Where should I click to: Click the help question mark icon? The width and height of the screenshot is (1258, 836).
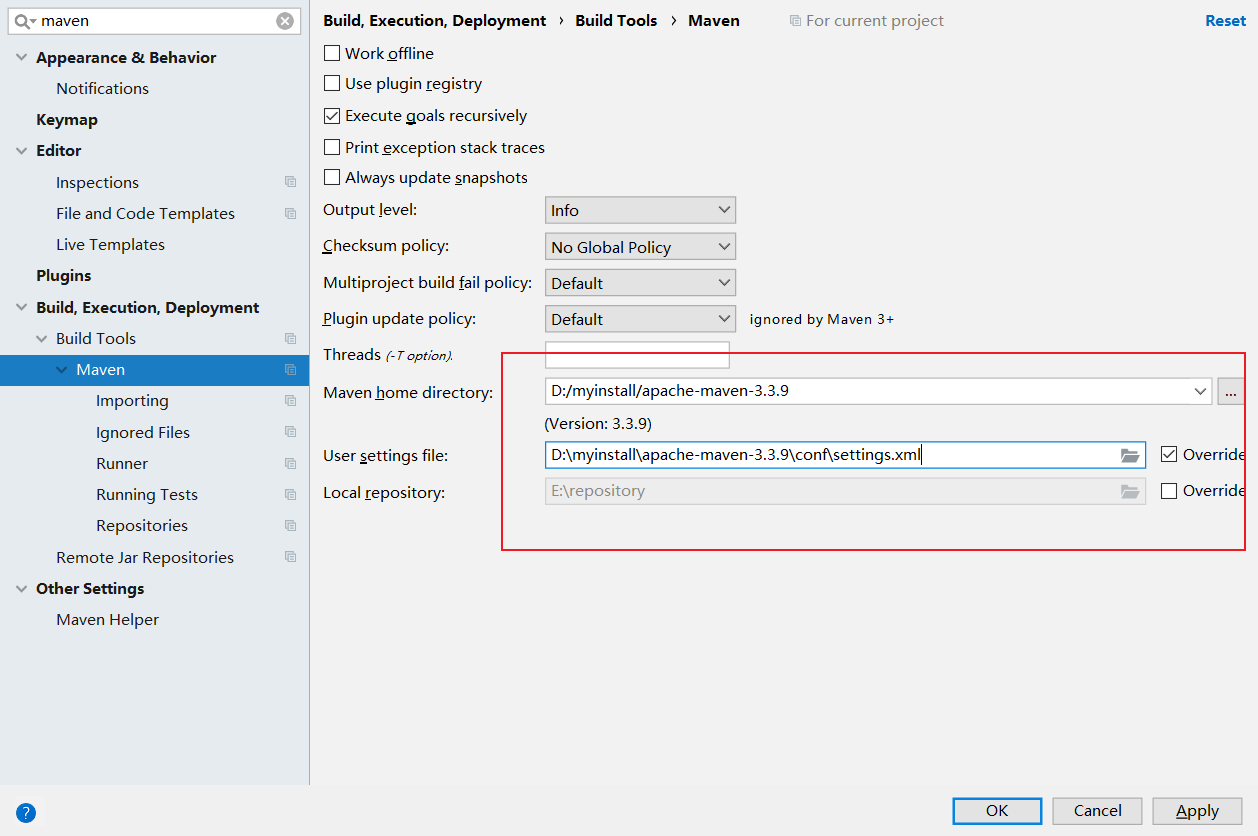tap(26, 813)
